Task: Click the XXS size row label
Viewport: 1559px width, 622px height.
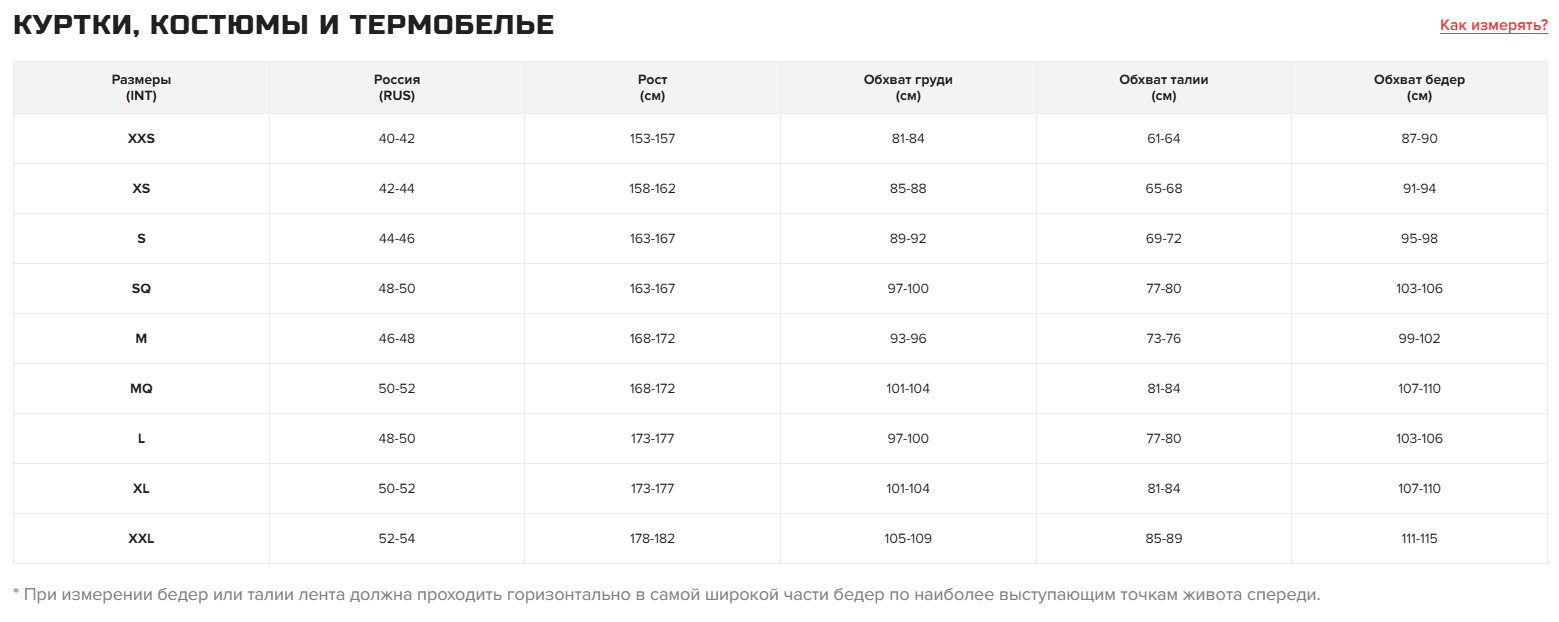Action: tap(141, 139)
